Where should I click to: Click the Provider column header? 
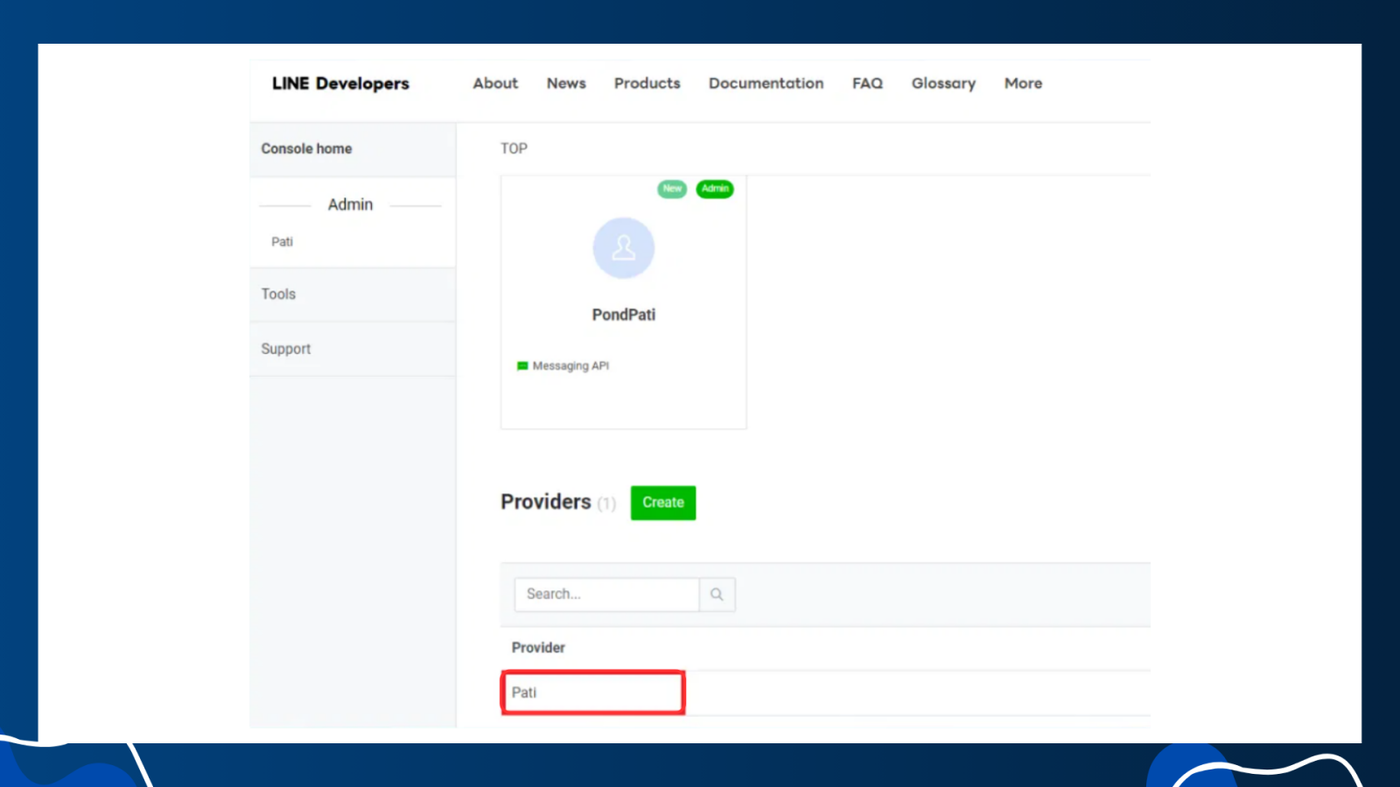538,648
